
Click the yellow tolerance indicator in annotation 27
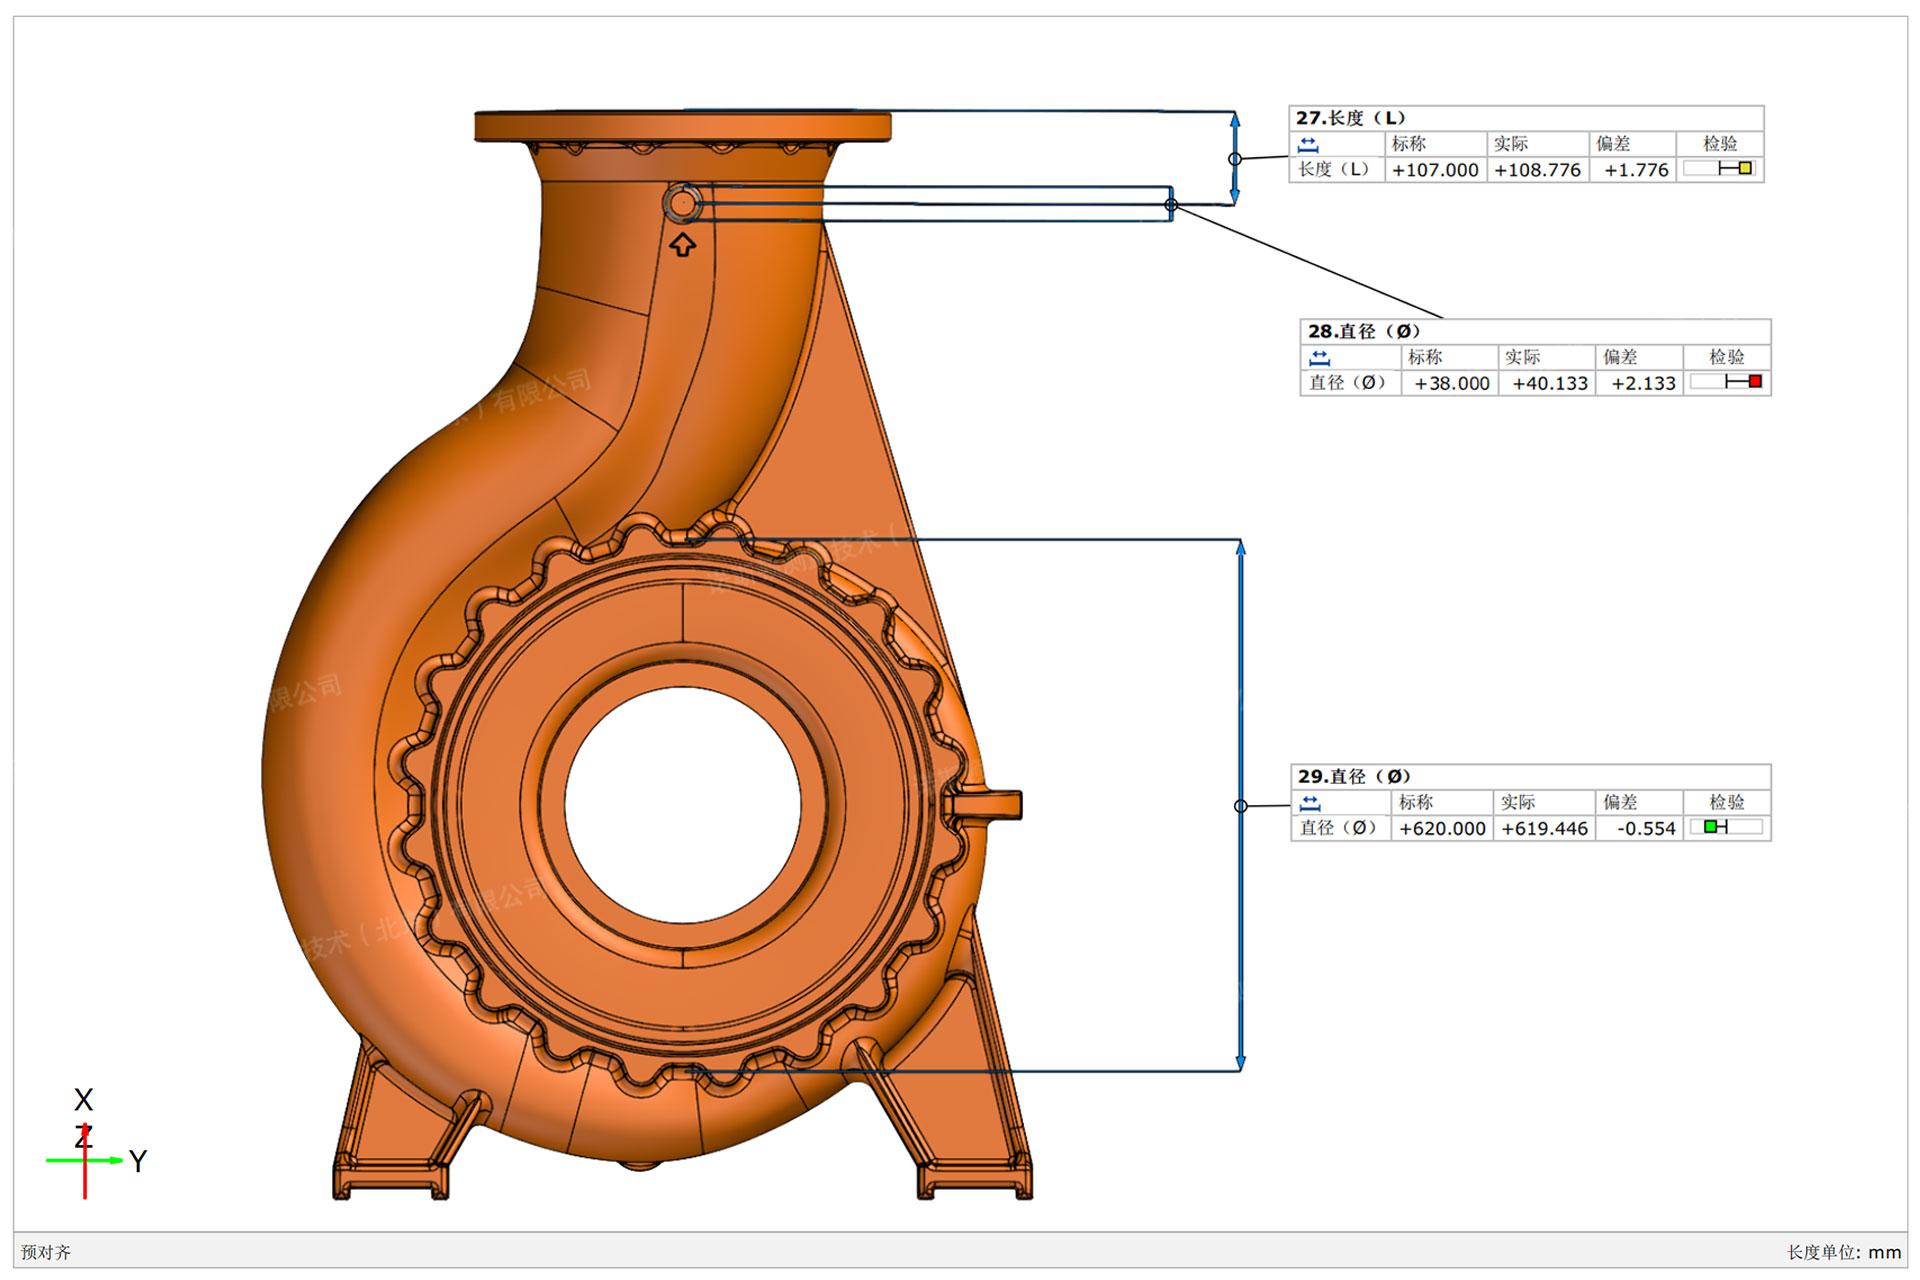click(x=1745, y=168)
